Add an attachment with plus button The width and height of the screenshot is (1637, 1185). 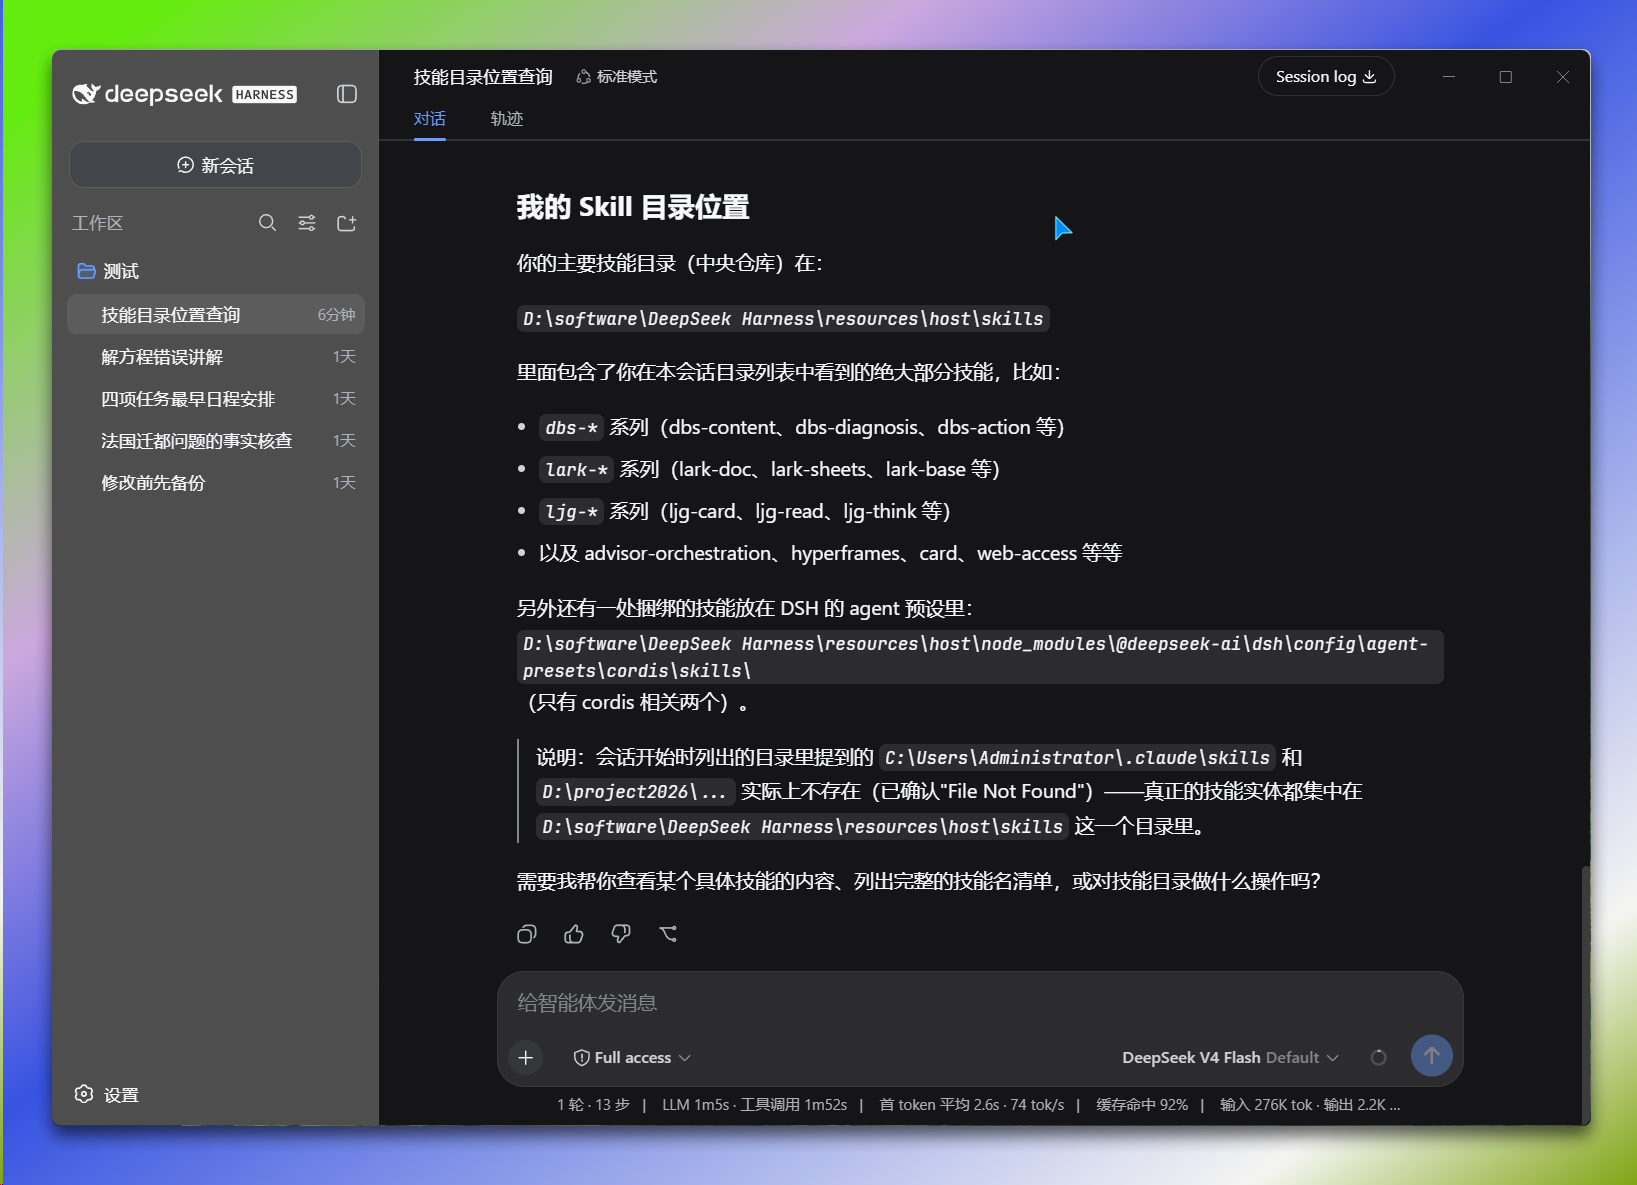(x=526, y=1057)
